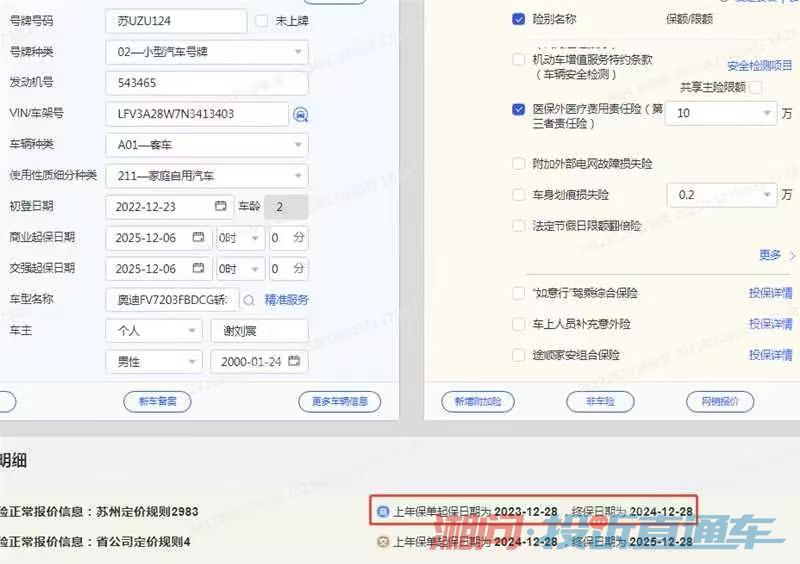Click the icon before 上年保单起保日期 2023-12-28

[x=382, y=511]
